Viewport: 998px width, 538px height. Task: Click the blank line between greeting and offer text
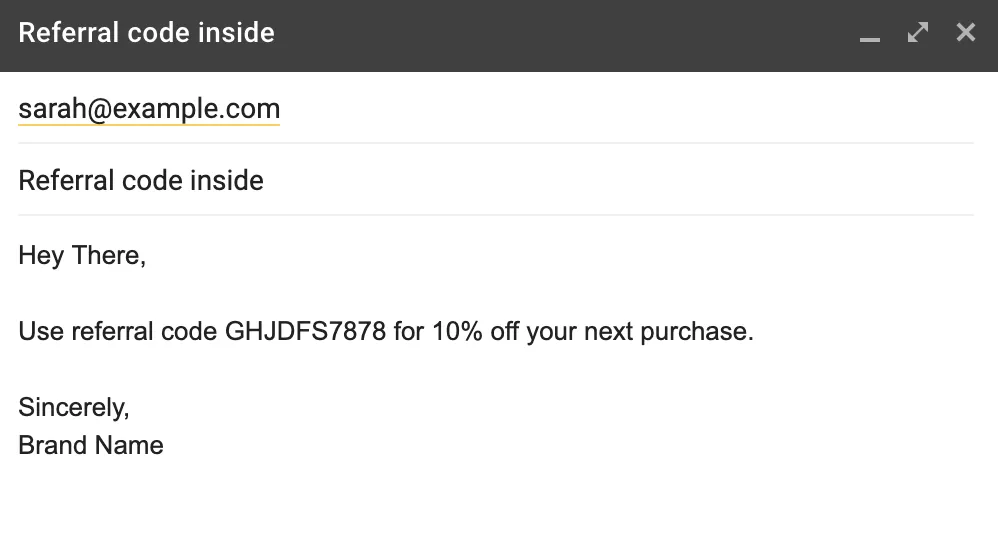point(496,293)
